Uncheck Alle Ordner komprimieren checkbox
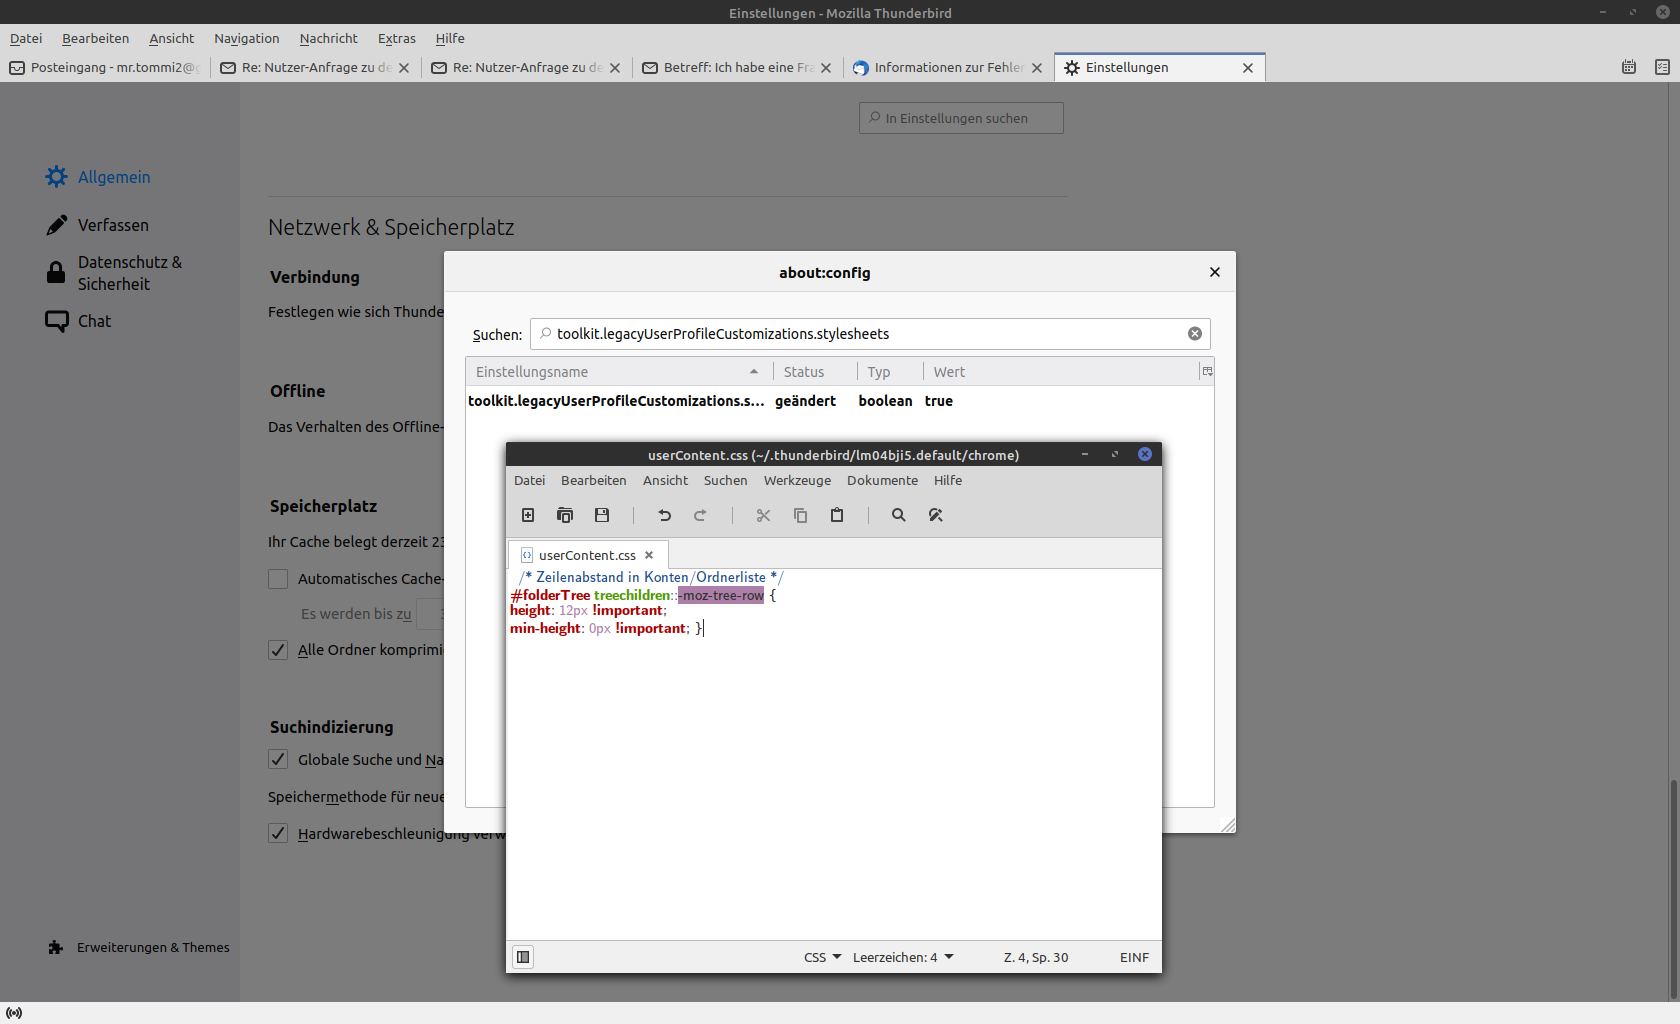Screen dimensions: 1680x1024 (278, 650)
